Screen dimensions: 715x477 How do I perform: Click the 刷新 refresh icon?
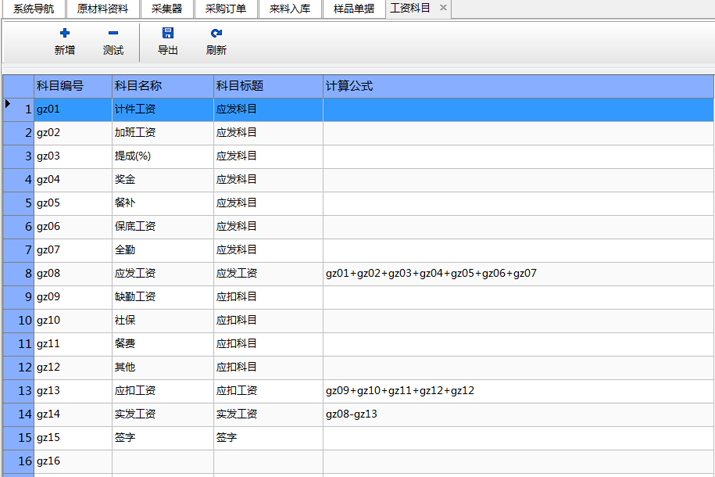tap(216, 33)
